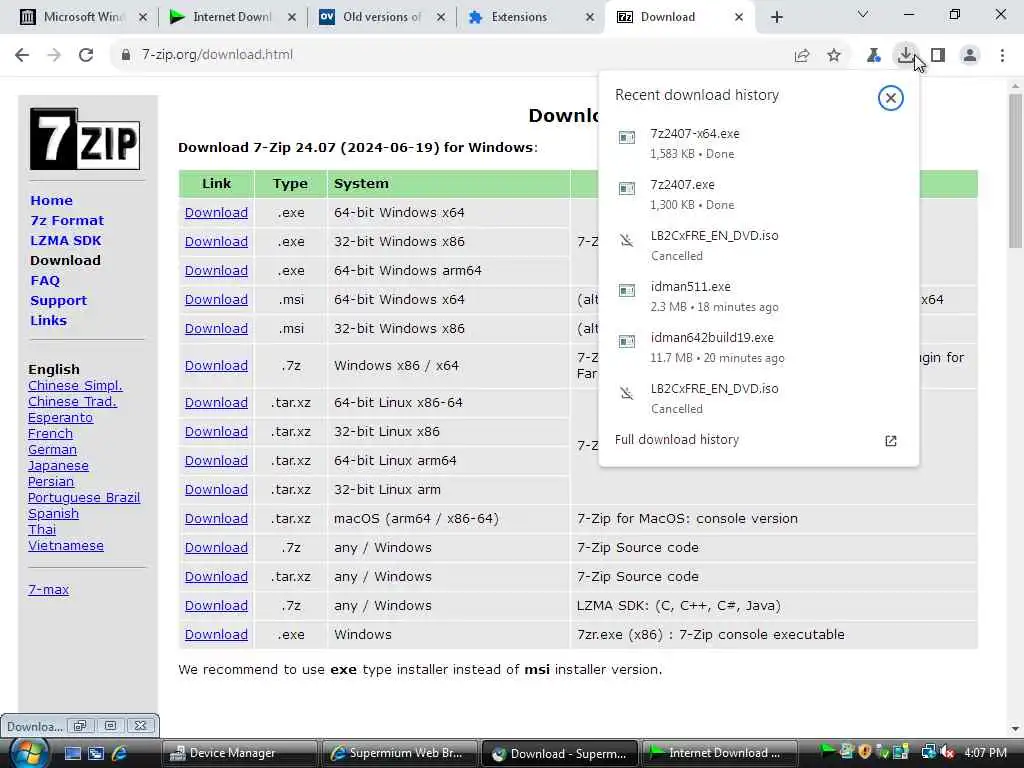Open the Links sidebar link
This screenshot has width=1024, height=768.
pos(48,321)
